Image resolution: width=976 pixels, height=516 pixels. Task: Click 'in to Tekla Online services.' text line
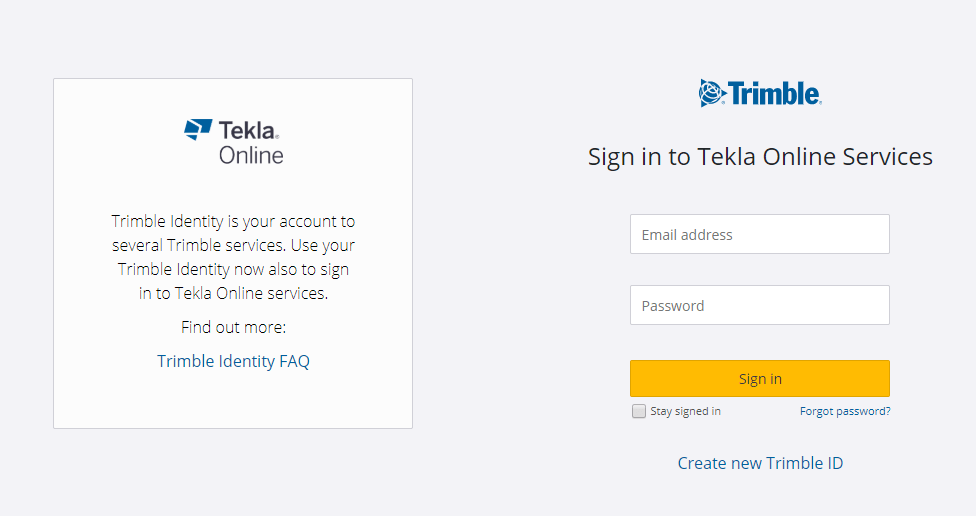coord(233,293)
